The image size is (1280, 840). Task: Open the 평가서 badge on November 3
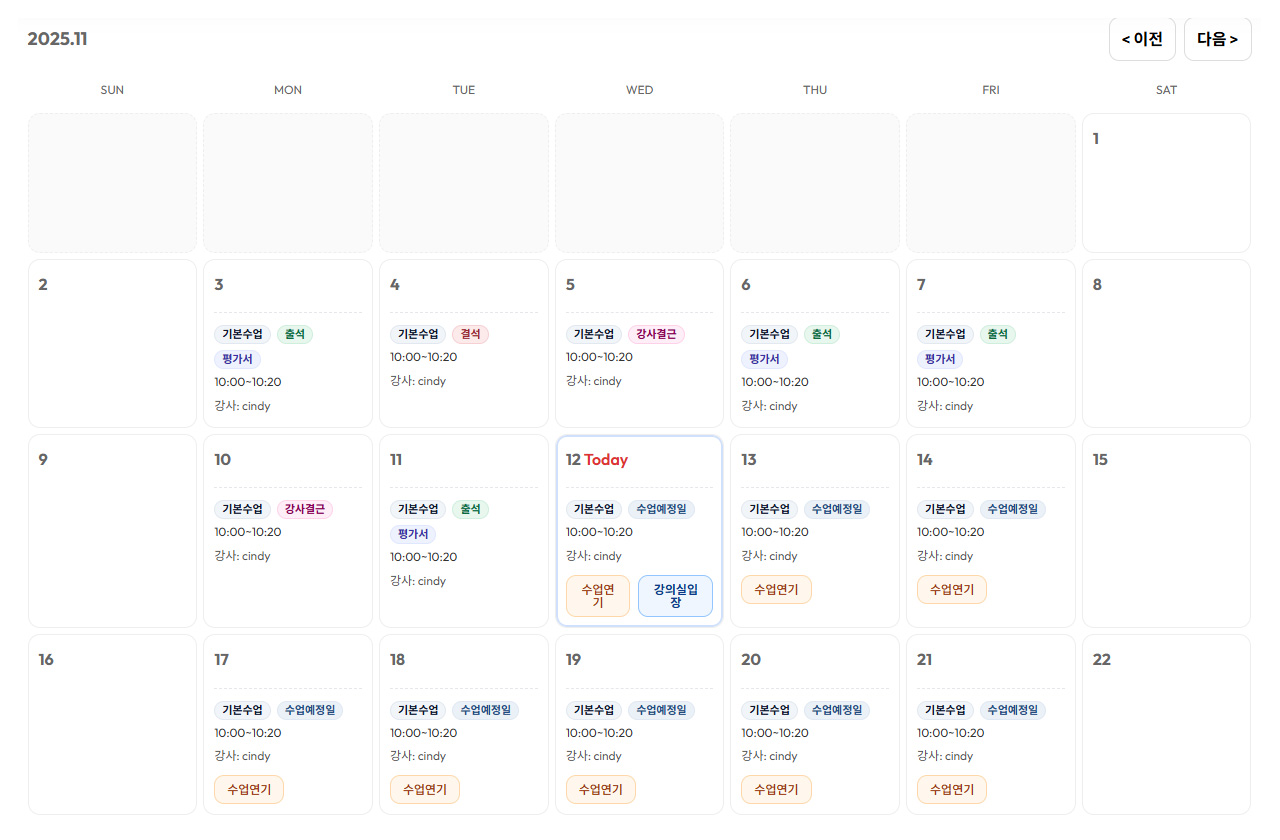[237, 359]
